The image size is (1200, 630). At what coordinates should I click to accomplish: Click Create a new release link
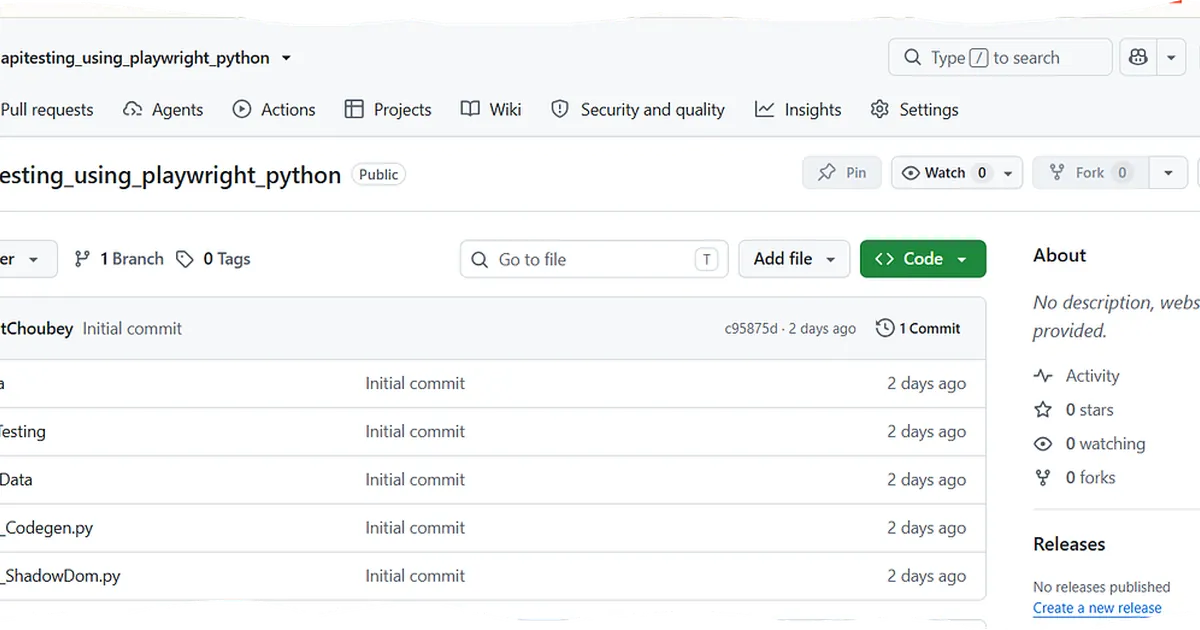point(1097,608)
